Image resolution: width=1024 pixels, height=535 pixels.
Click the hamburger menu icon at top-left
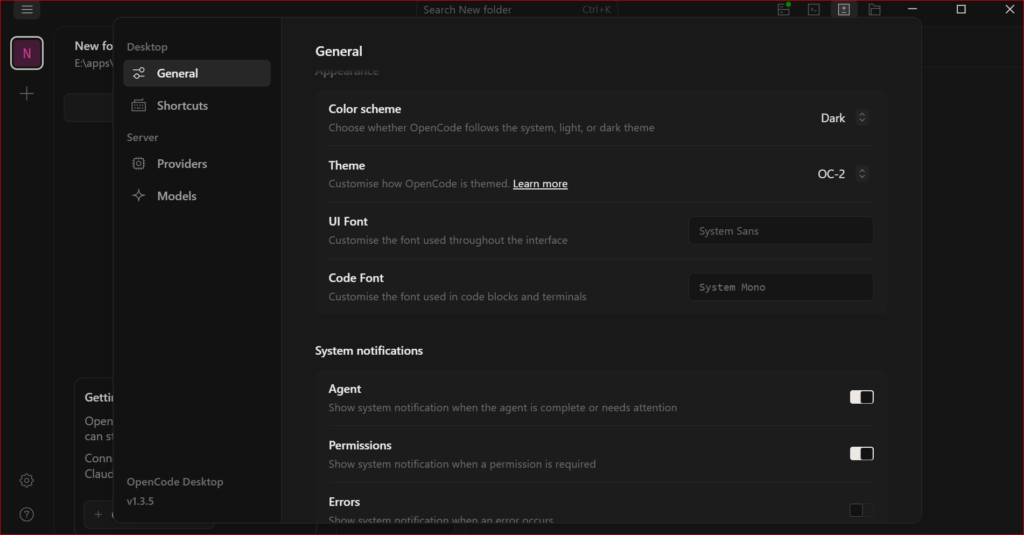pos(27,10)
